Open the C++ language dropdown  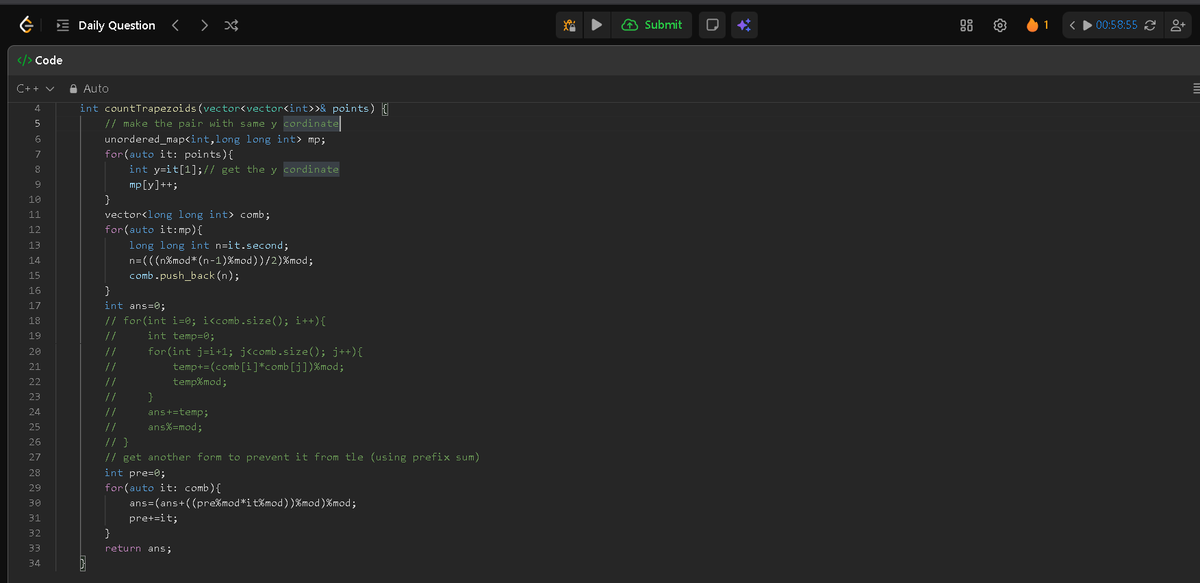34,89
